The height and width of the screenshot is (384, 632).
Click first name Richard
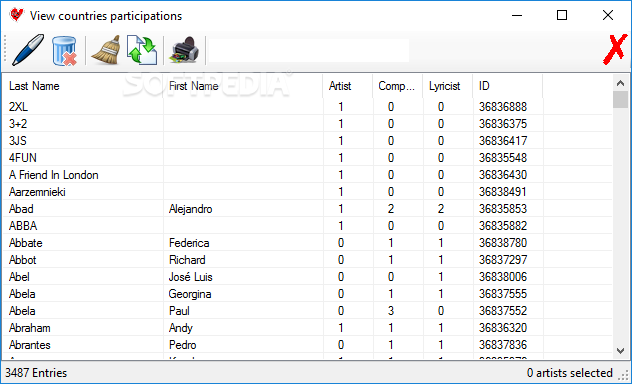pos(187,260)
